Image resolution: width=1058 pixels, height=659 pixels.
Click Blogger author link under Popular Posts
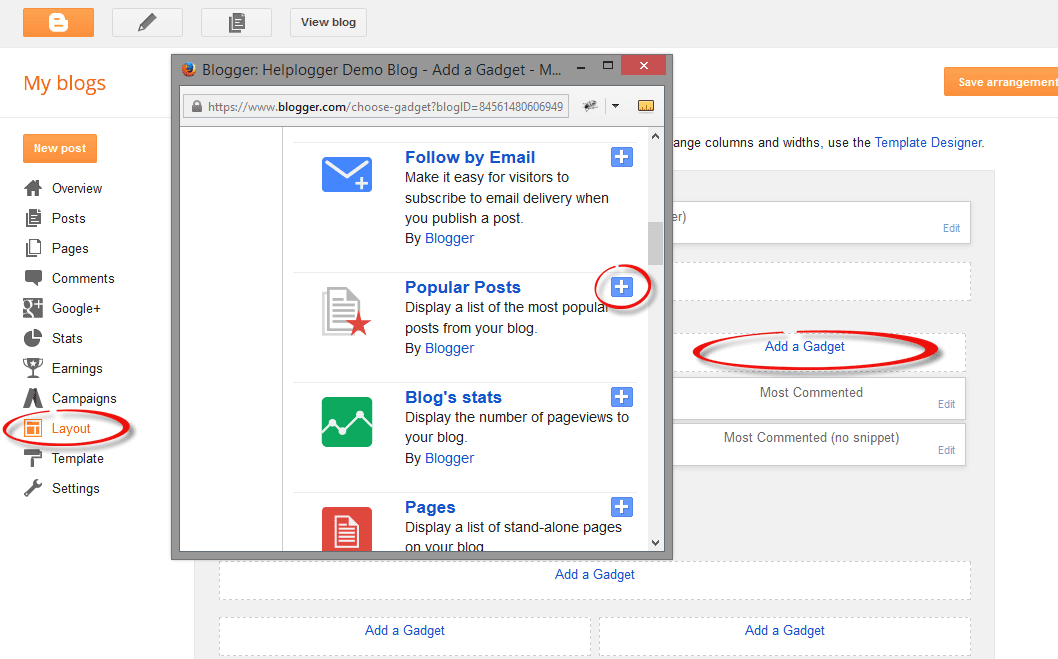(449, 348)
